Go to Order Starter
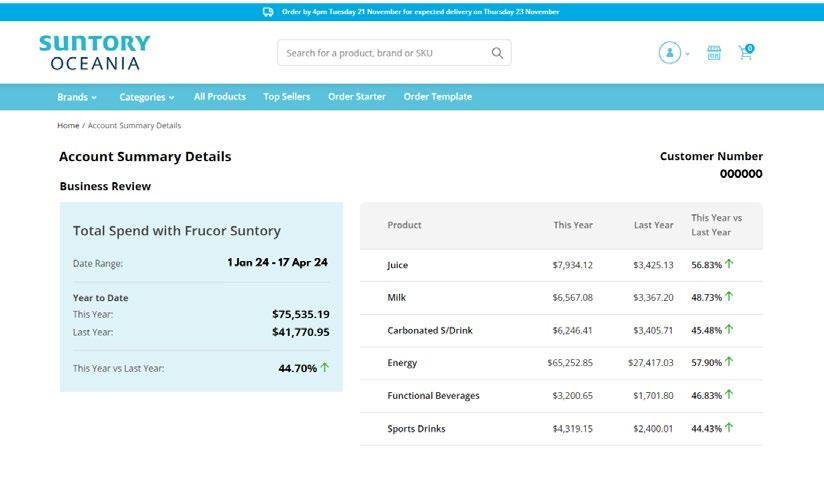 357,97
